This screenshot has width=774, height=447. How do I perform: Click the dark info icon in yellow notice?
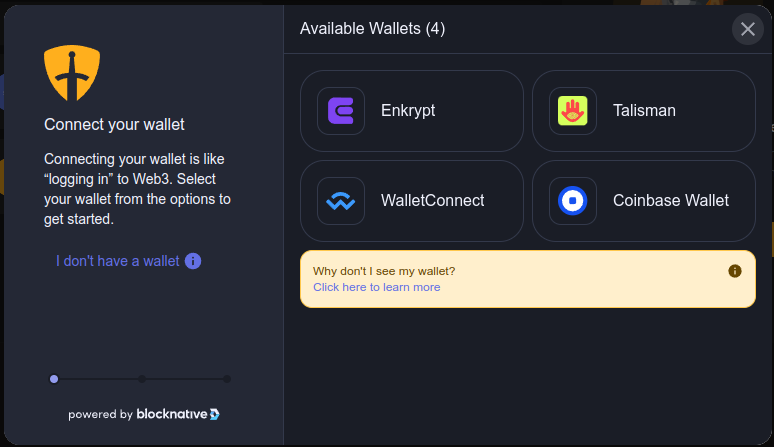pyautogui.click(x=735, y=271)
